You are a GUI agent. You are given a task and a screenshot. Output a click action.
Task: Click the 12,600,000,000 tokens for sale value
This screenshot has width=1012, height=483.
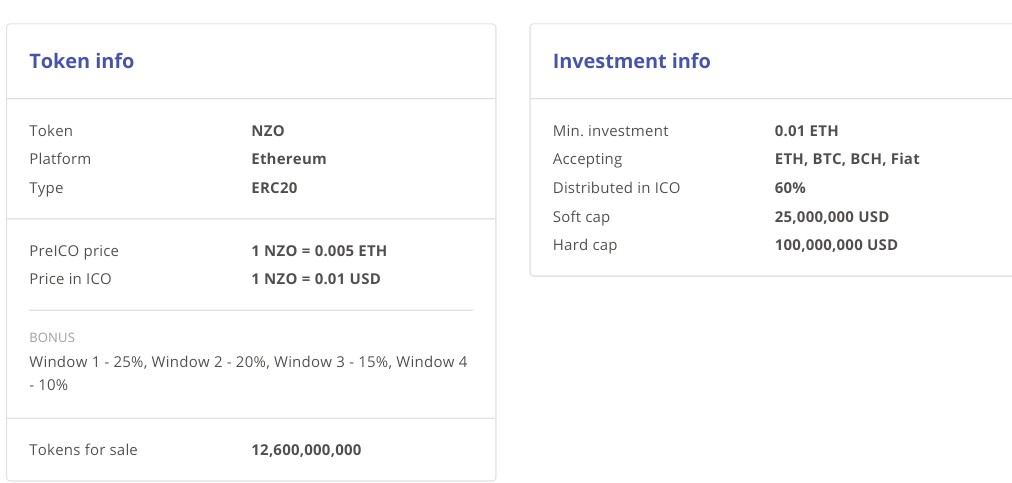pos(306,449)
